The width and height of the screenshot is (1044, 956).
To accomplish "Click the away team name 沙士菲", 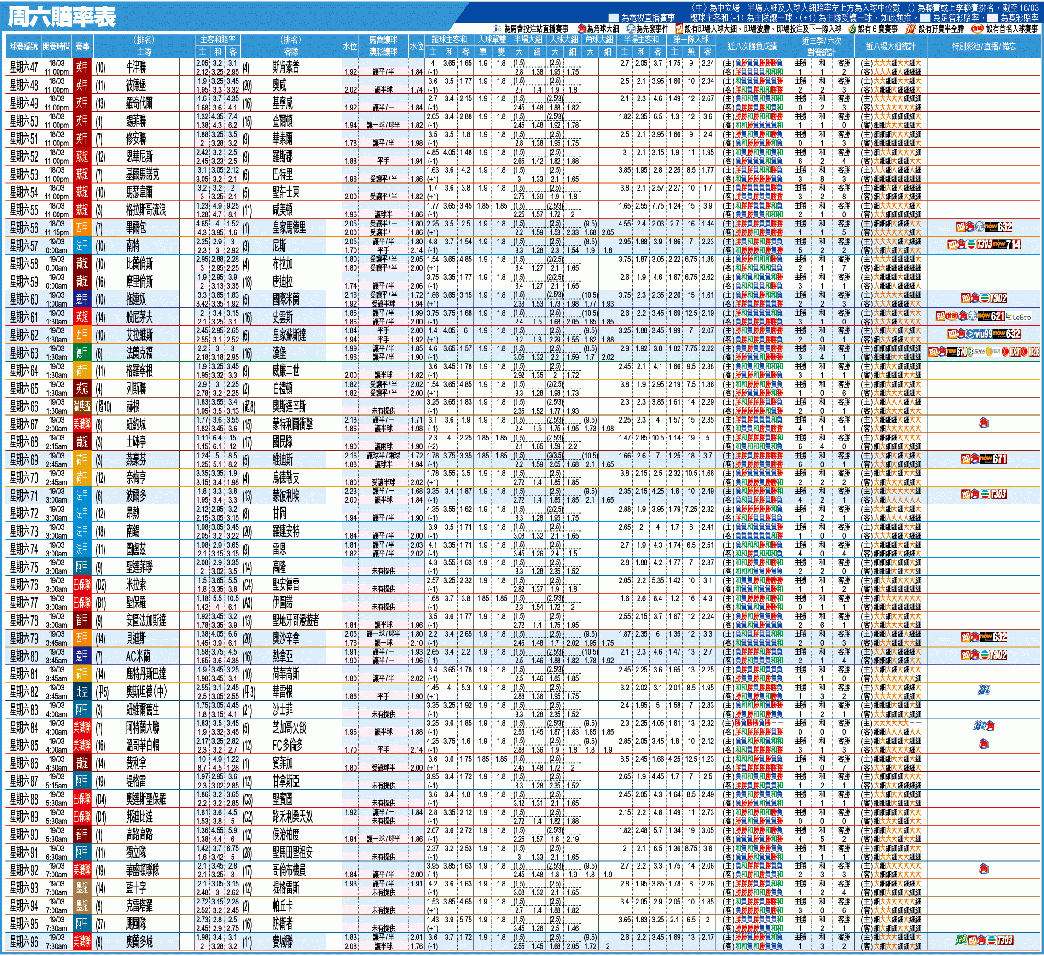I will tap(282, 709).
